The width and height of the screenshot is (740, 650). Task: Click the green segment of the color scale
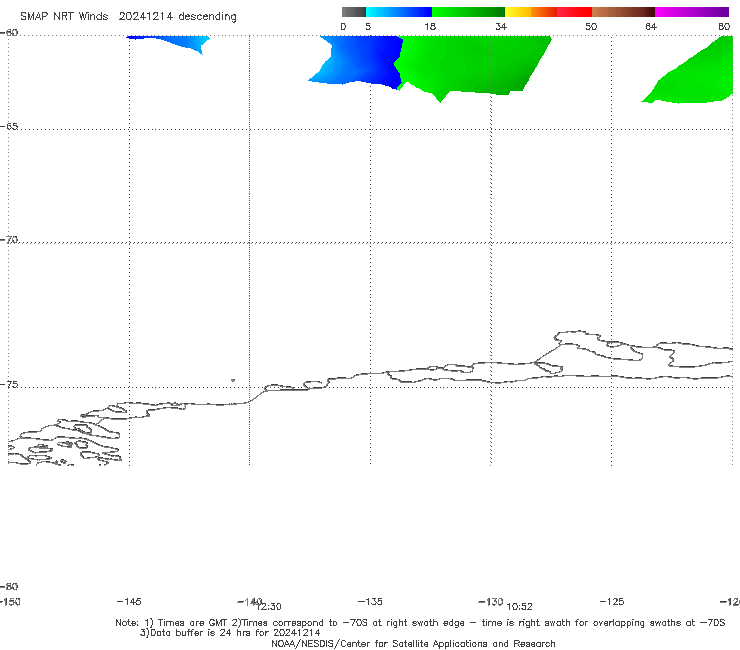468,12
